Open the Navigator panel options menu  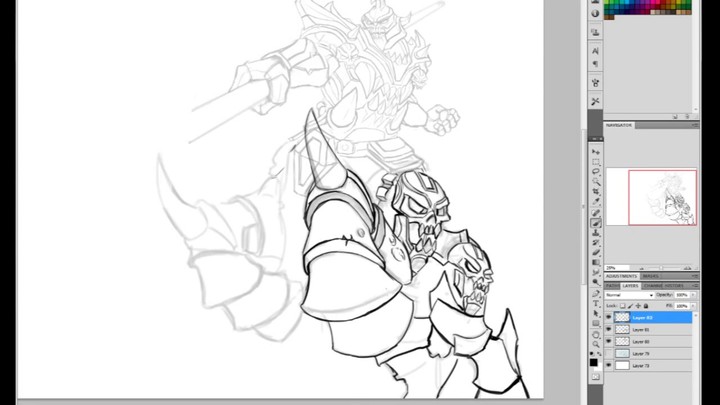695,125
